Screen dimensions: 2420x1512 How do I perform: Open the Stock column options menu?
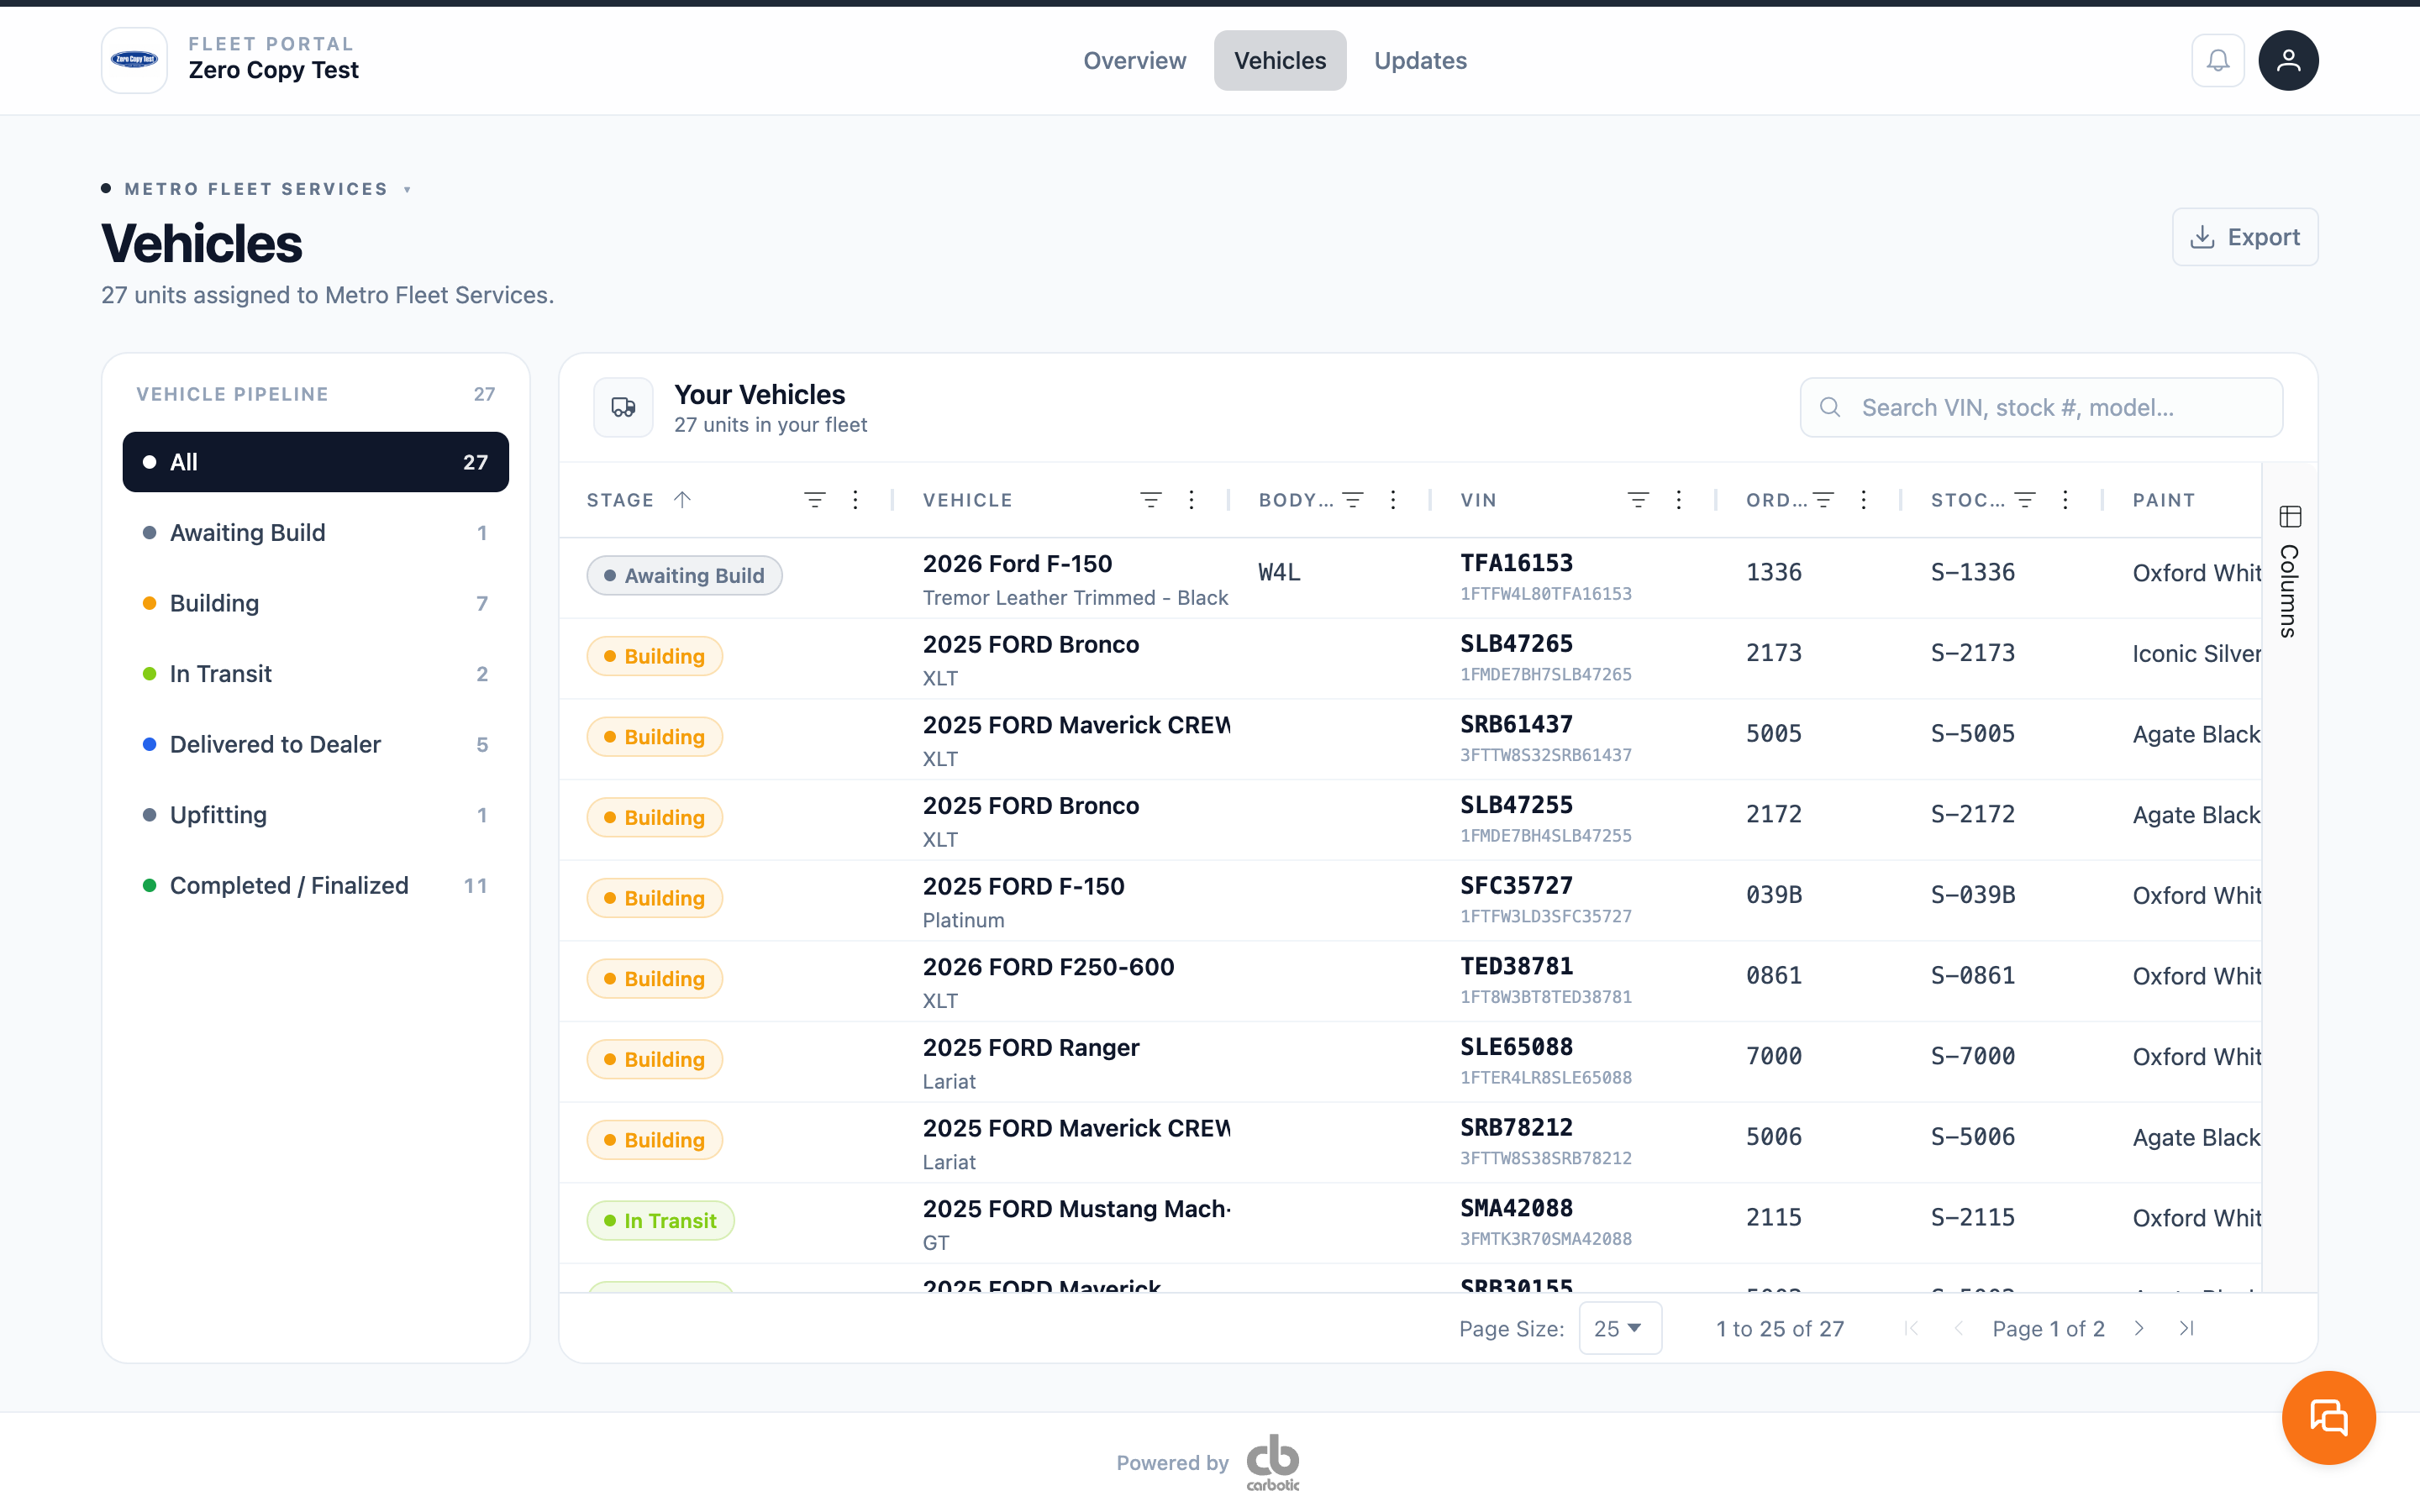tap(2065, 499)
